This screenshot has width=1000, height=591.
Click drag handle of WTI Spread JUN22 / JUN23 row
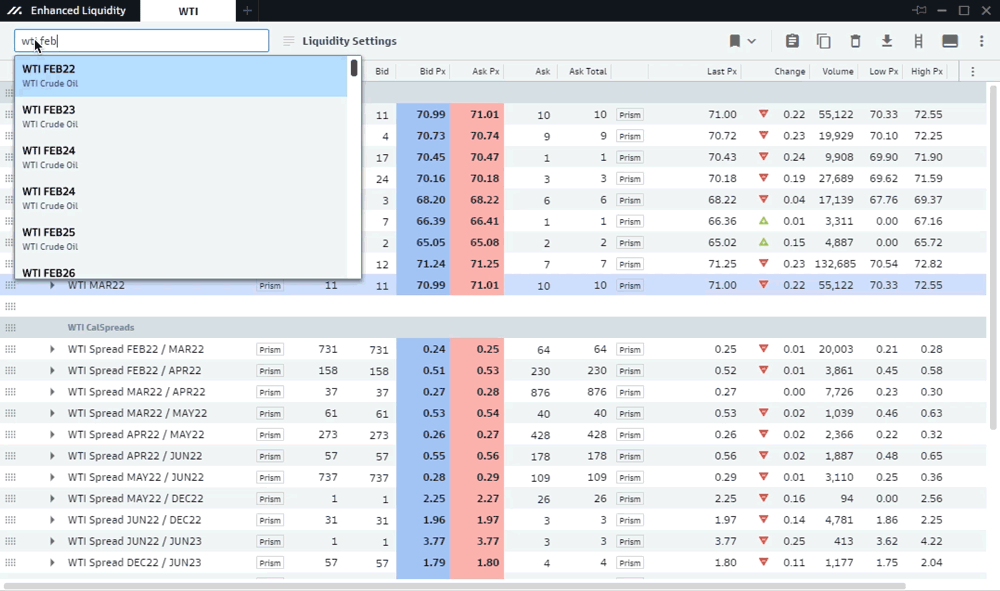[x=10, y=541]
